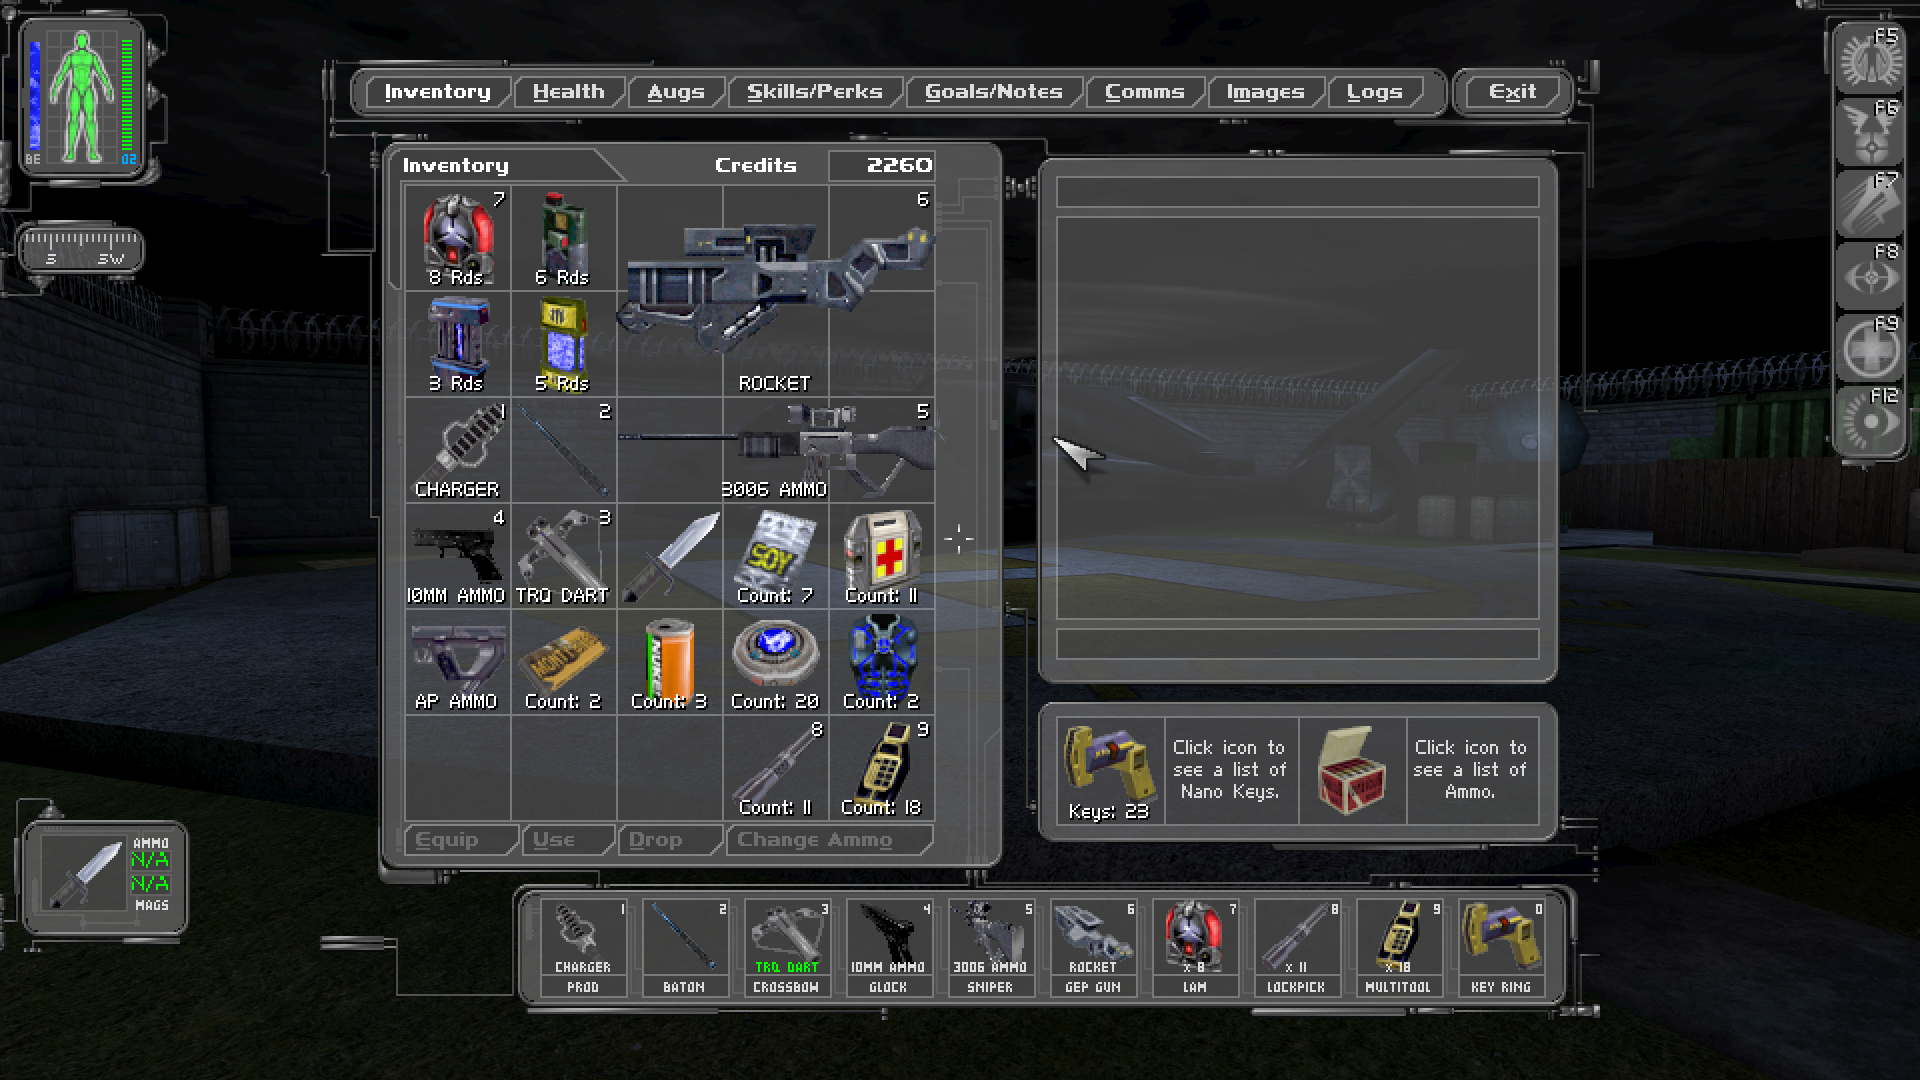Image resolution: width=1920 pixels, height=1080 pixels.
Task: Select the PROD slot 1 in toolbelt
Action: 583,948
